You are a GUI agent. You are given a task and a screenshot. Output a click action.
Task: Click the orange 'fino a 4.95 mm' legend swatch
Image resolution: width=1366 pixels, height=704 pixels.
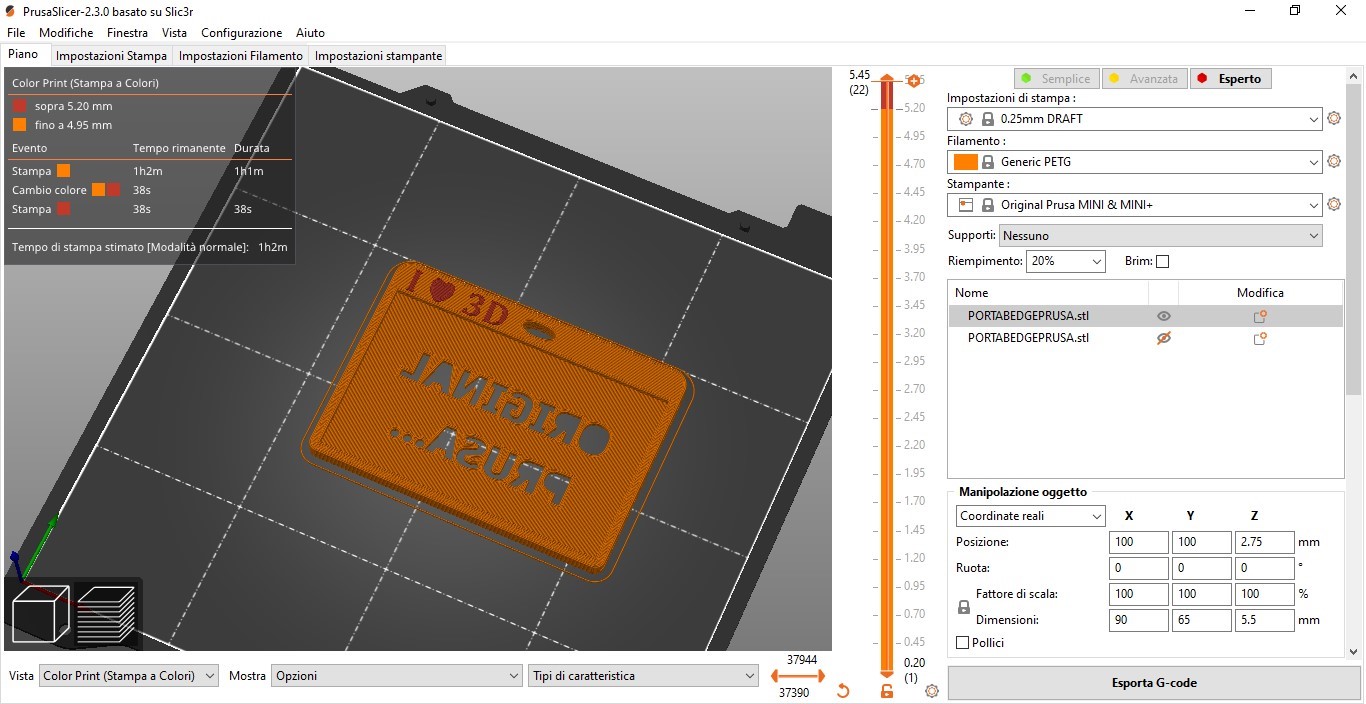point(20,125)
